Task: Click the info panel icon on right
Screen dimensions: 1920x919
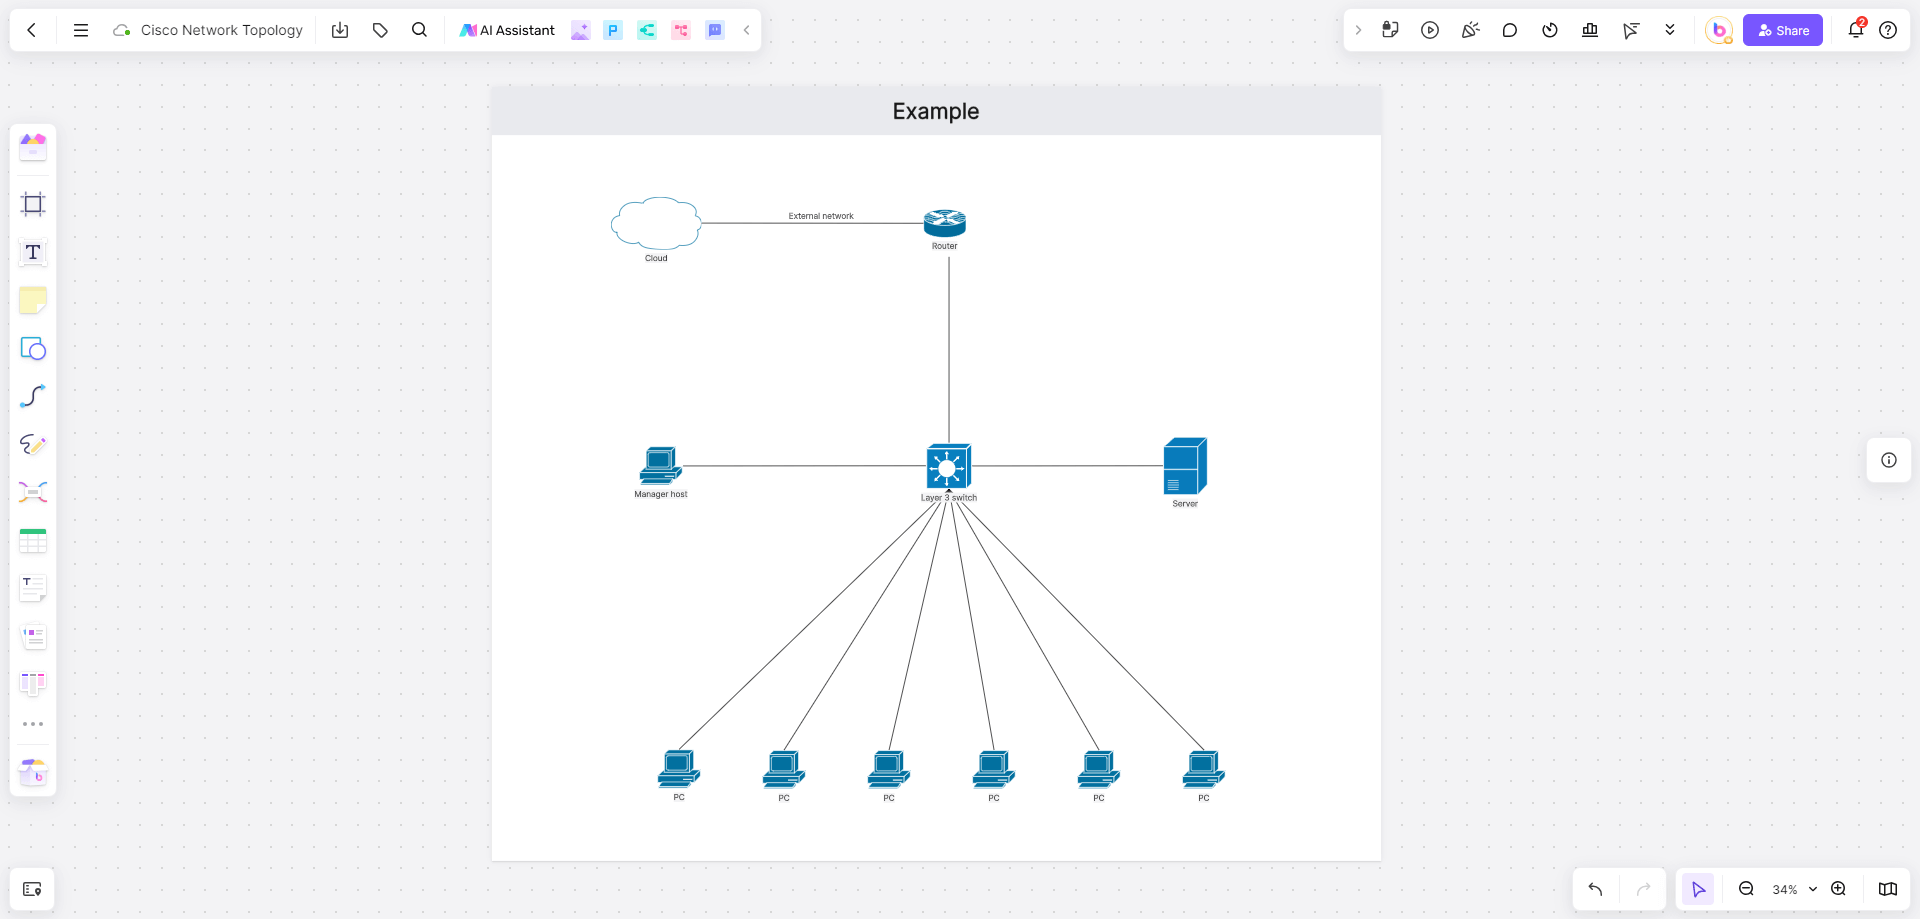Action: (1889, 460)
